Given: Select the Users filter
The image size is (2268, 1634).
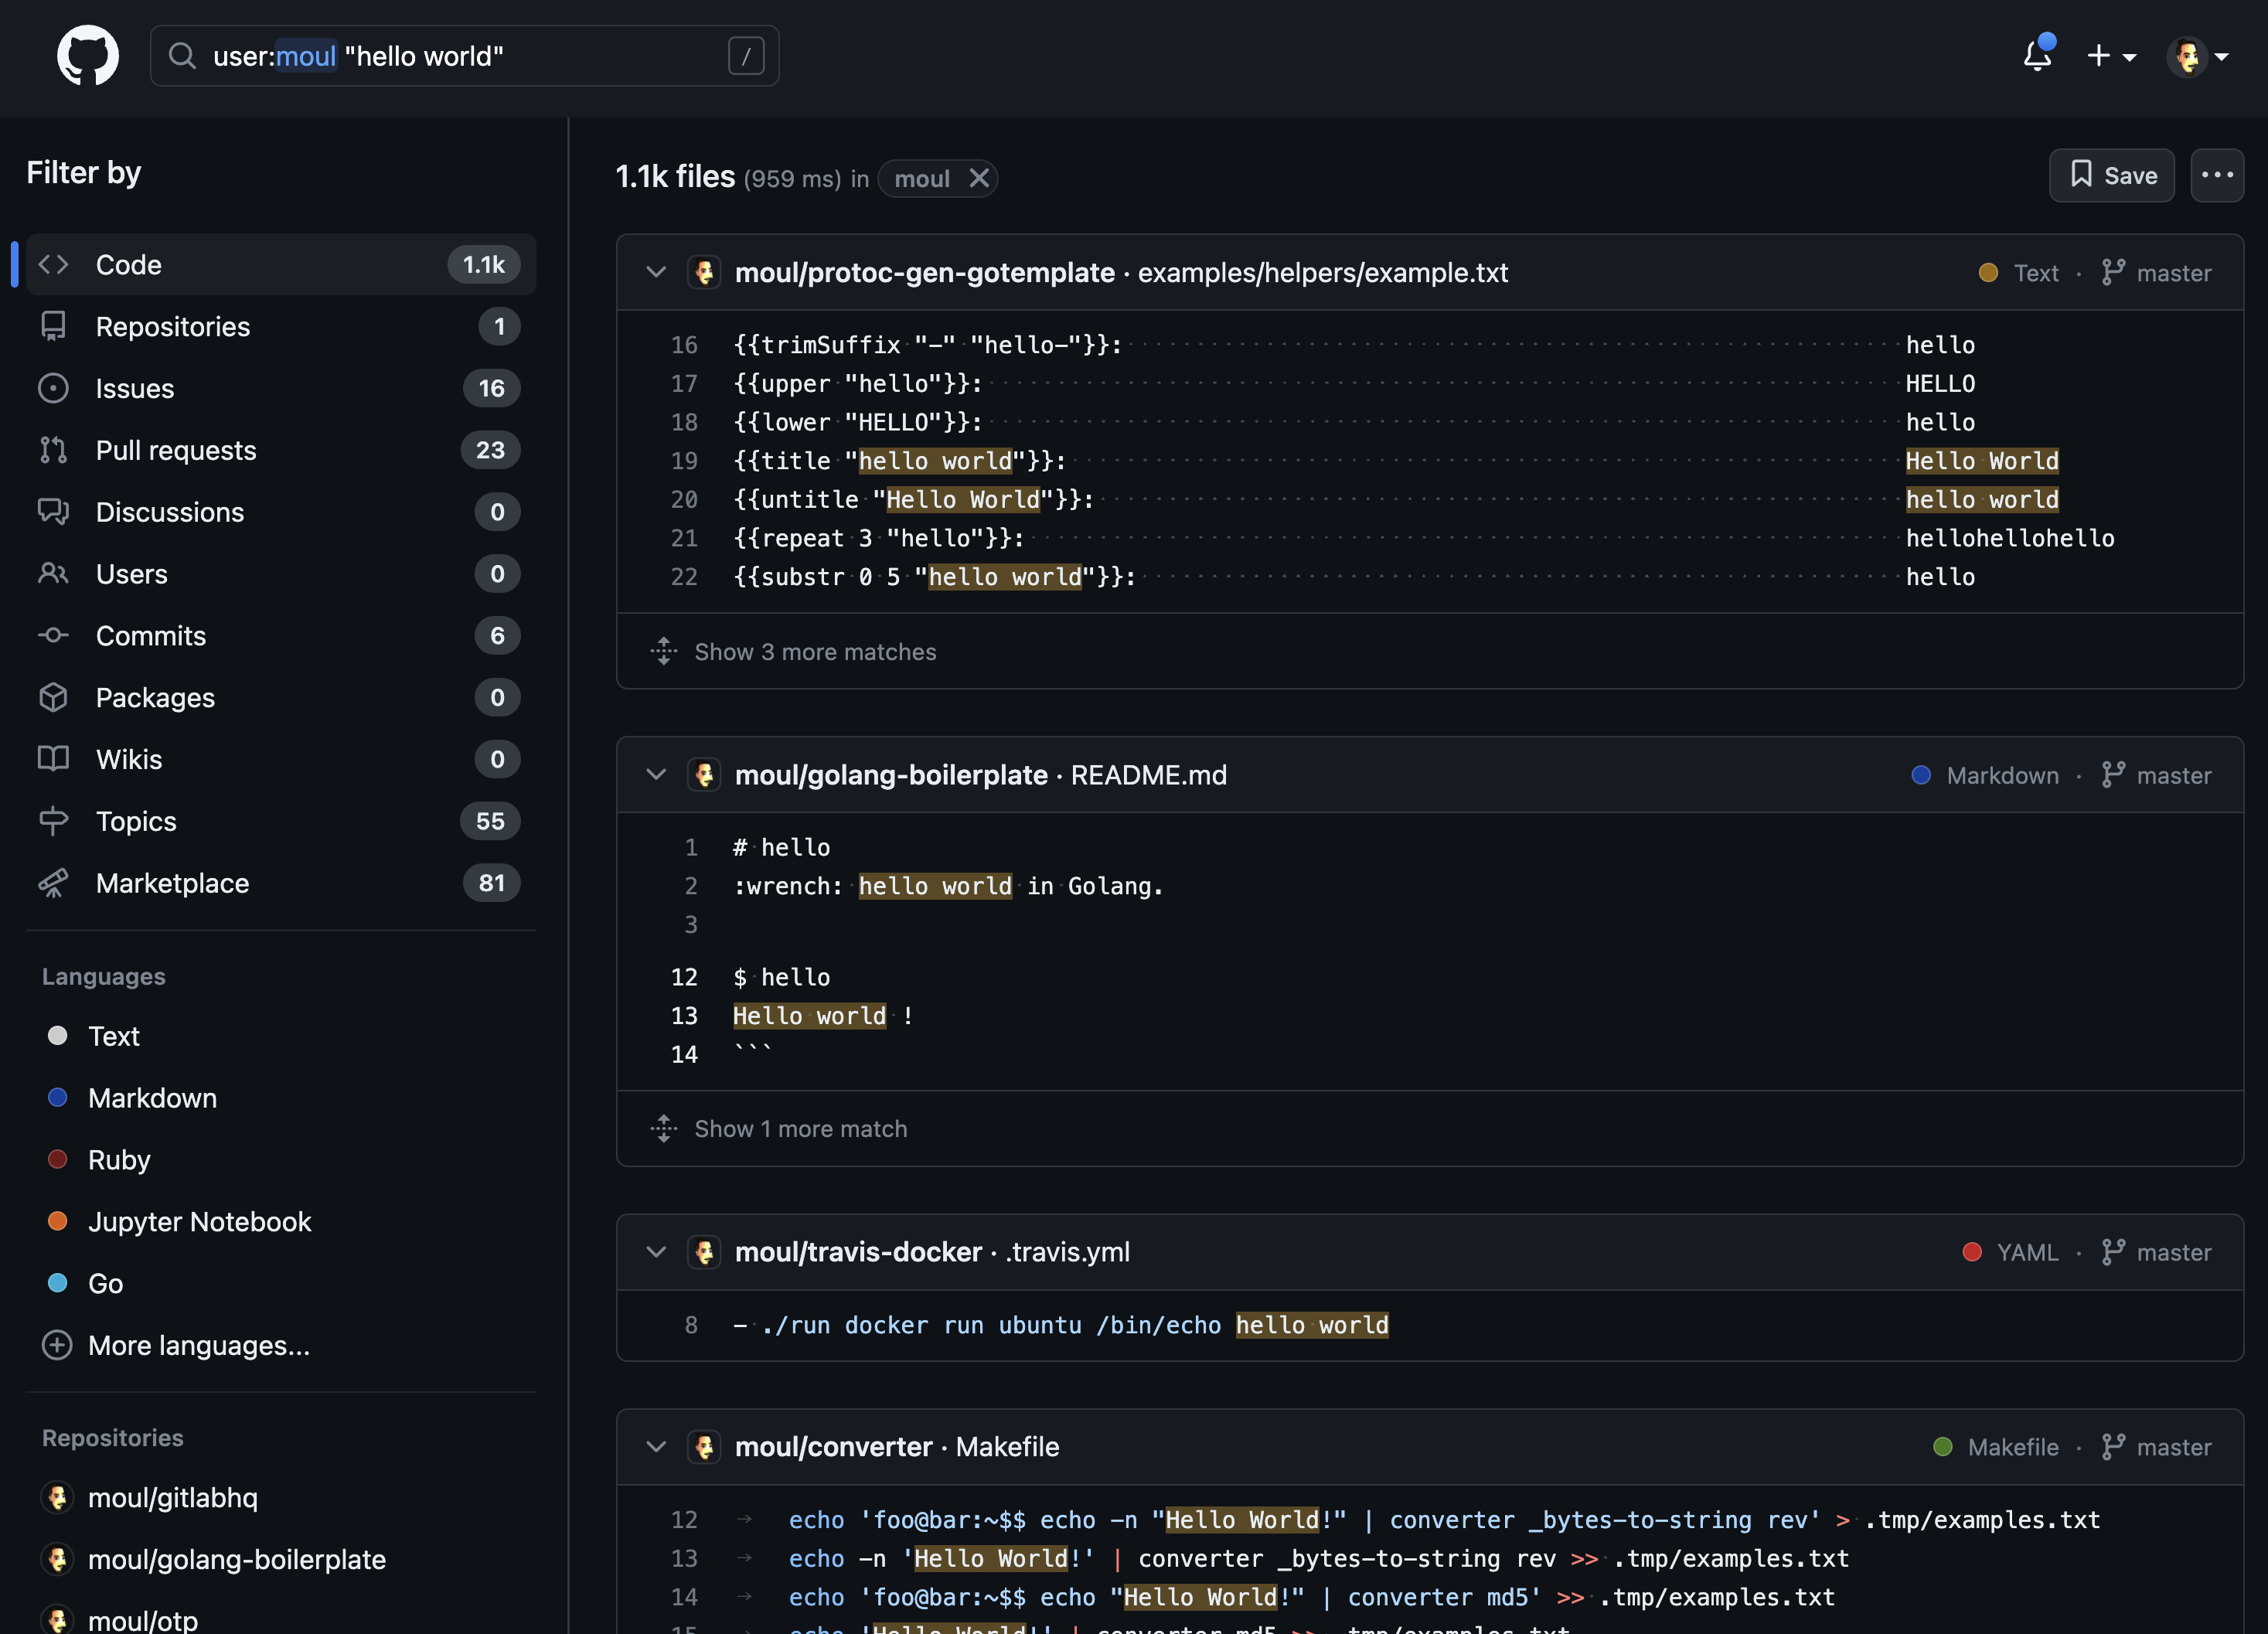Looking at the screenshot, I should coord(281,574).
